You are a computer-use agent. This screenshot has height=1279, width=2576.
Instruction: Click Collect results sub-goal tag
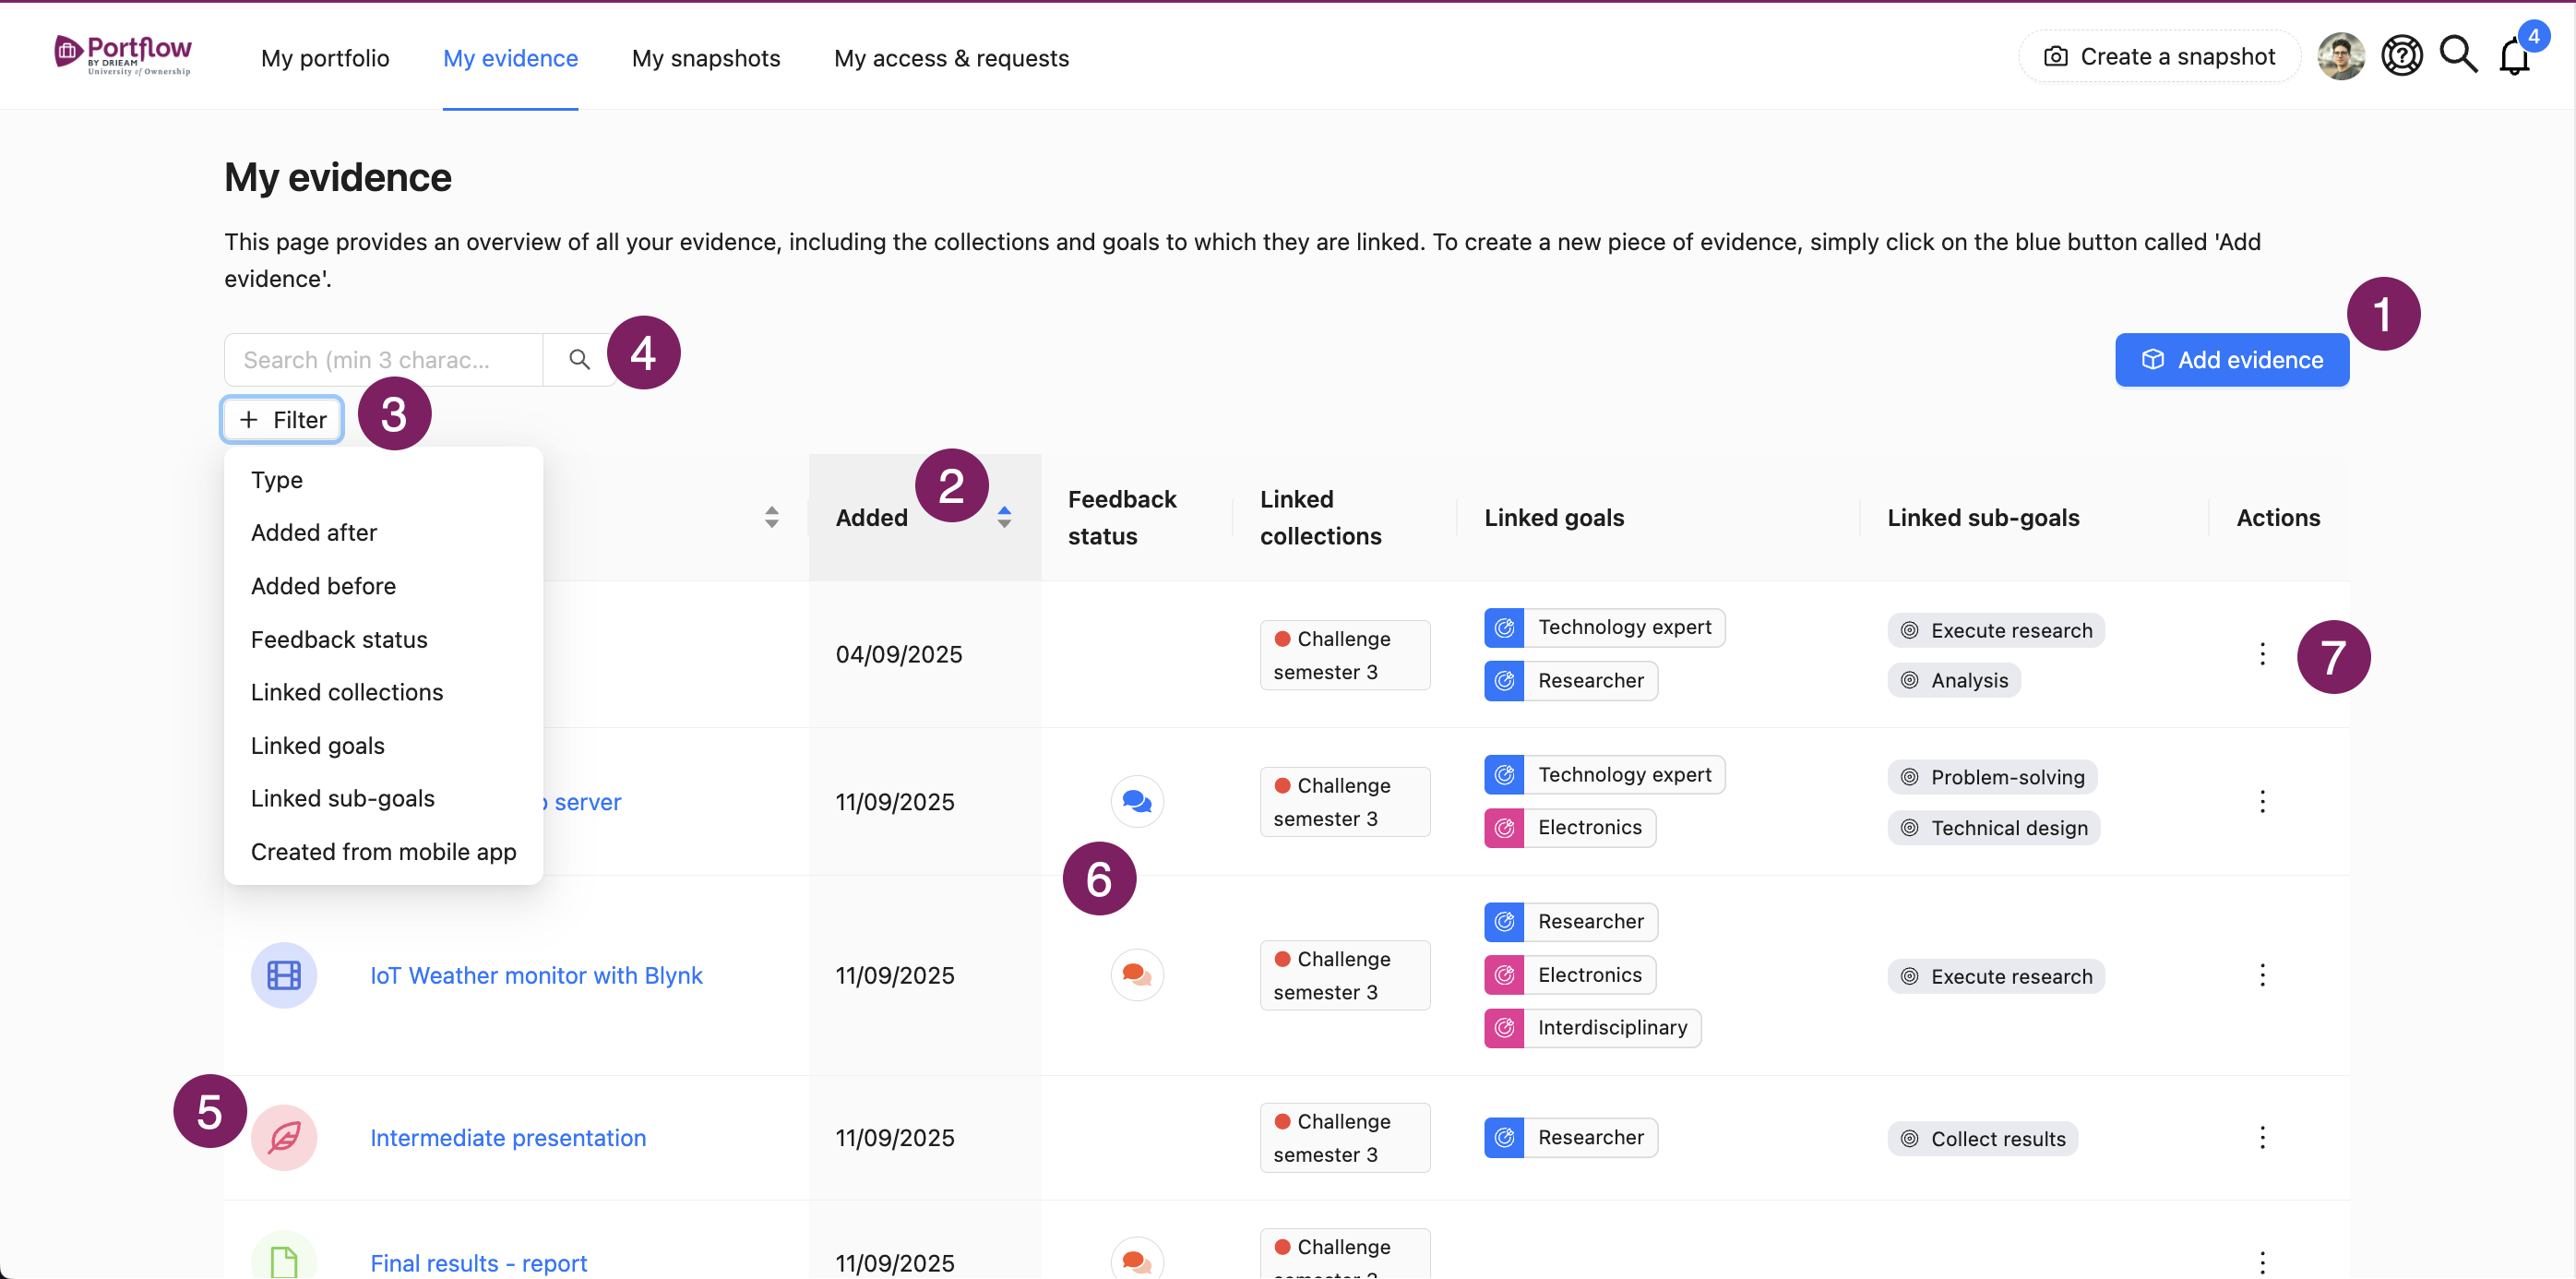point(1982,1138)
